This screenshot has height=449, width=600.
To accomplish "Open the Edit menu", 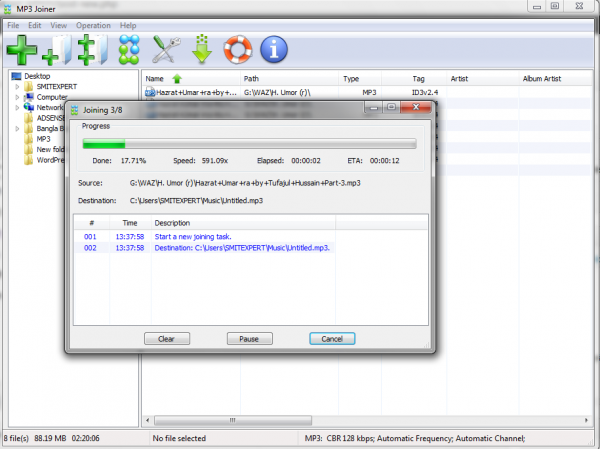I will point(34,26).
